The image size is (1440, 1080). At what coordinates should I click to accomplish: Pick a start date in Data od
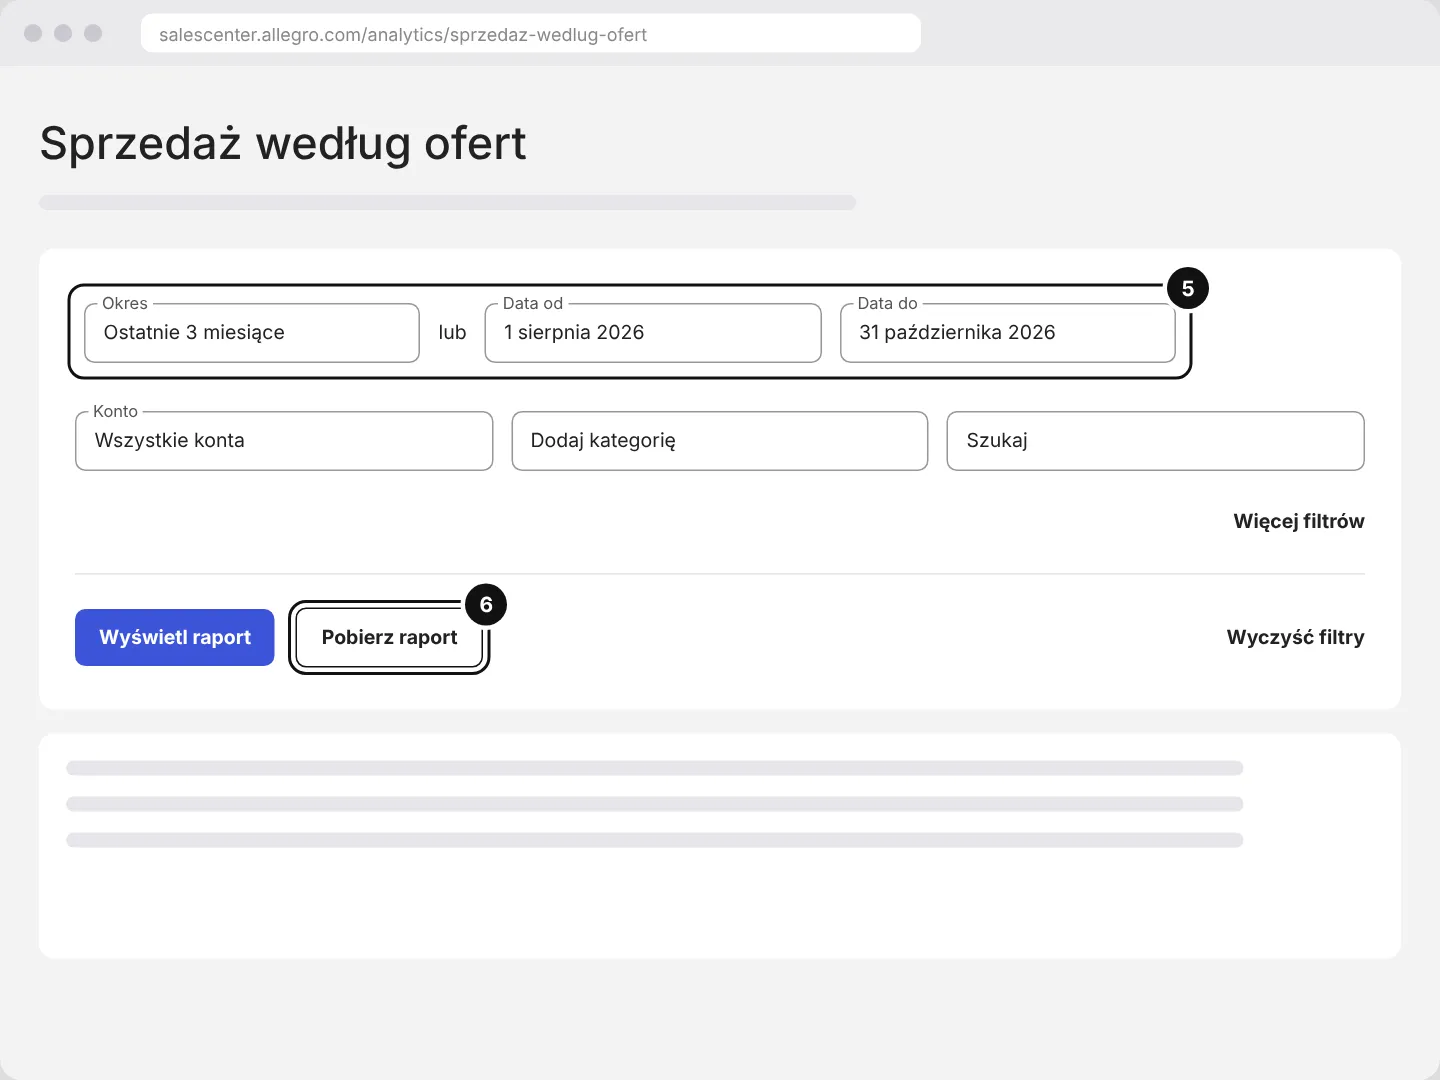653,333
